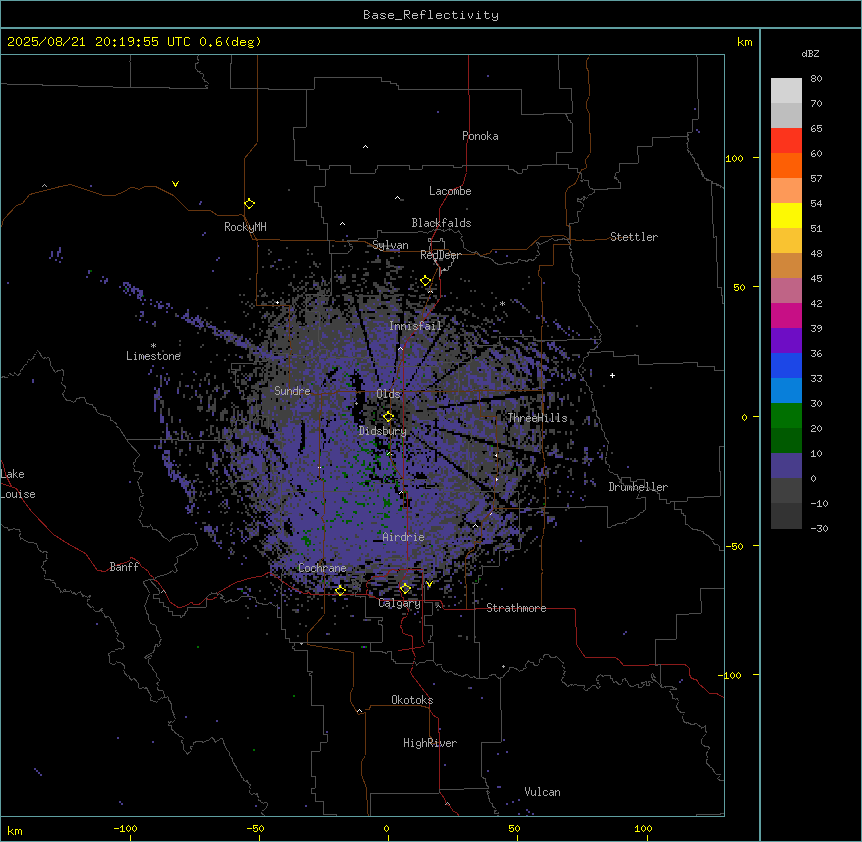The width and height of the screenshot is (862, 842).
Task: Click the Cochrane city label
Action: (322, 568)
